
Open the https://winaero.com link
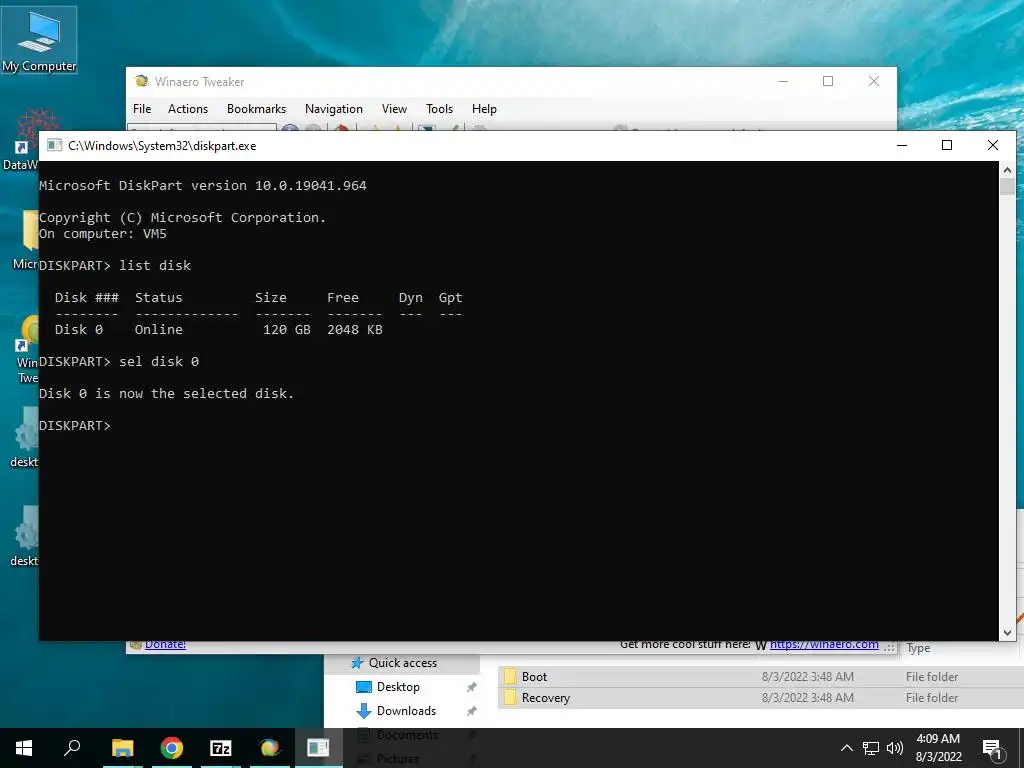(x=824, y=645)
